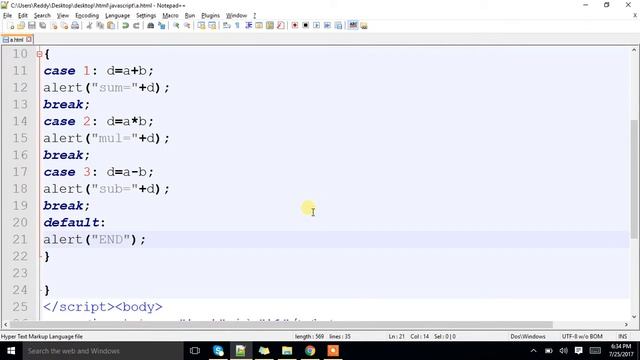Click Dos\Windows line ending status

(528, 336)
